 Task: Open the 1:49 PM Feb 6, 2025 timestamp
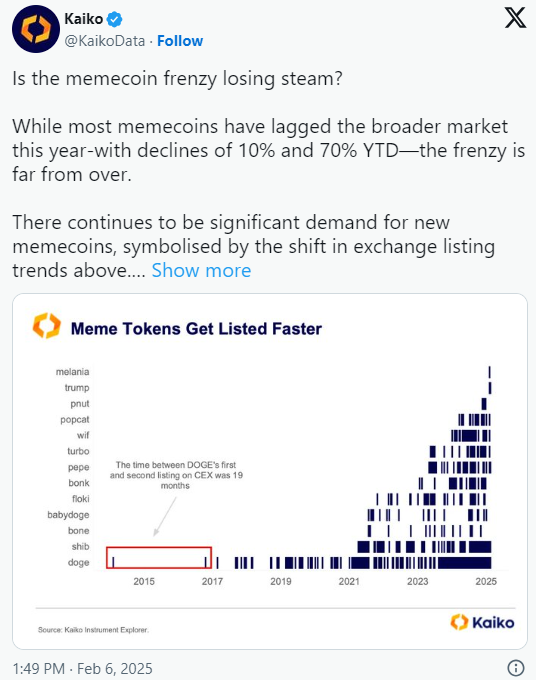83,669
